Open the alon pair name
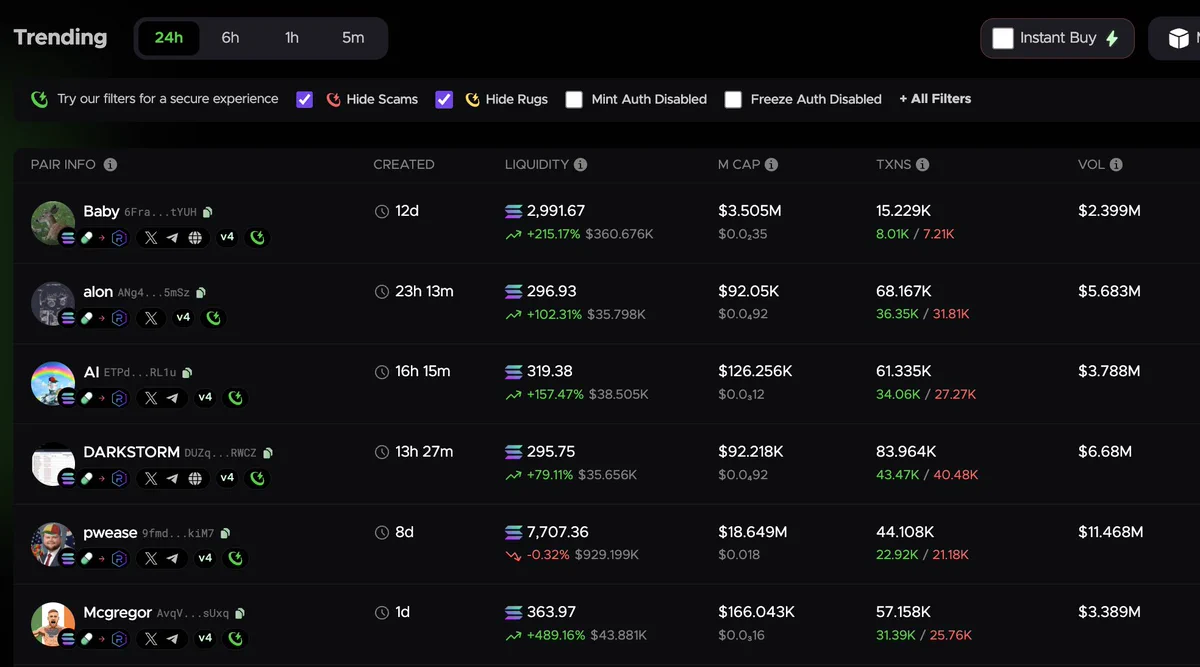Image resolution: width=1200 pixels, height=667 pixels. [98, 292]
